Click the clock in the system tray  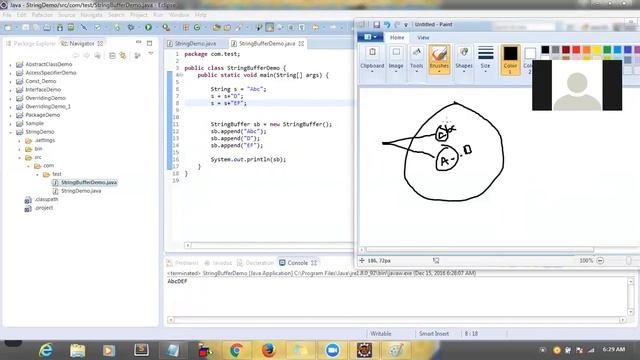[613, 349]
